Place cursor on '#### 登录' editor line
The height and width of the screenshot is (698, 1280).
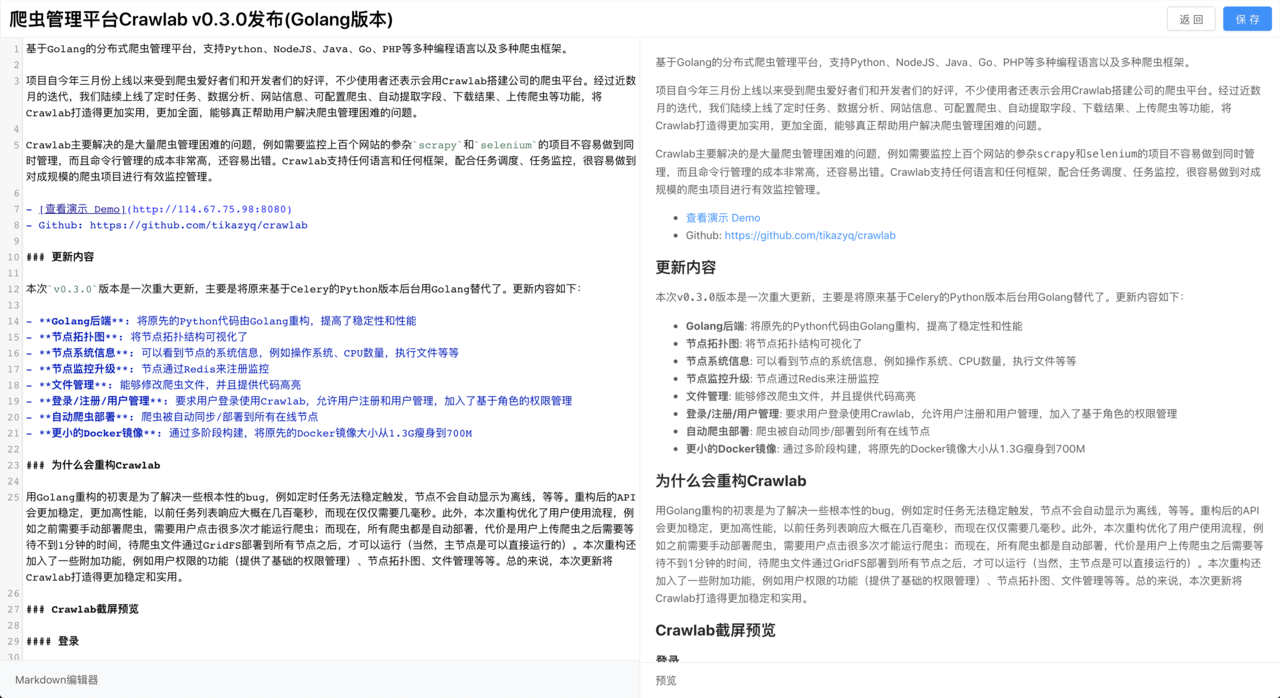tap(53, 641)
